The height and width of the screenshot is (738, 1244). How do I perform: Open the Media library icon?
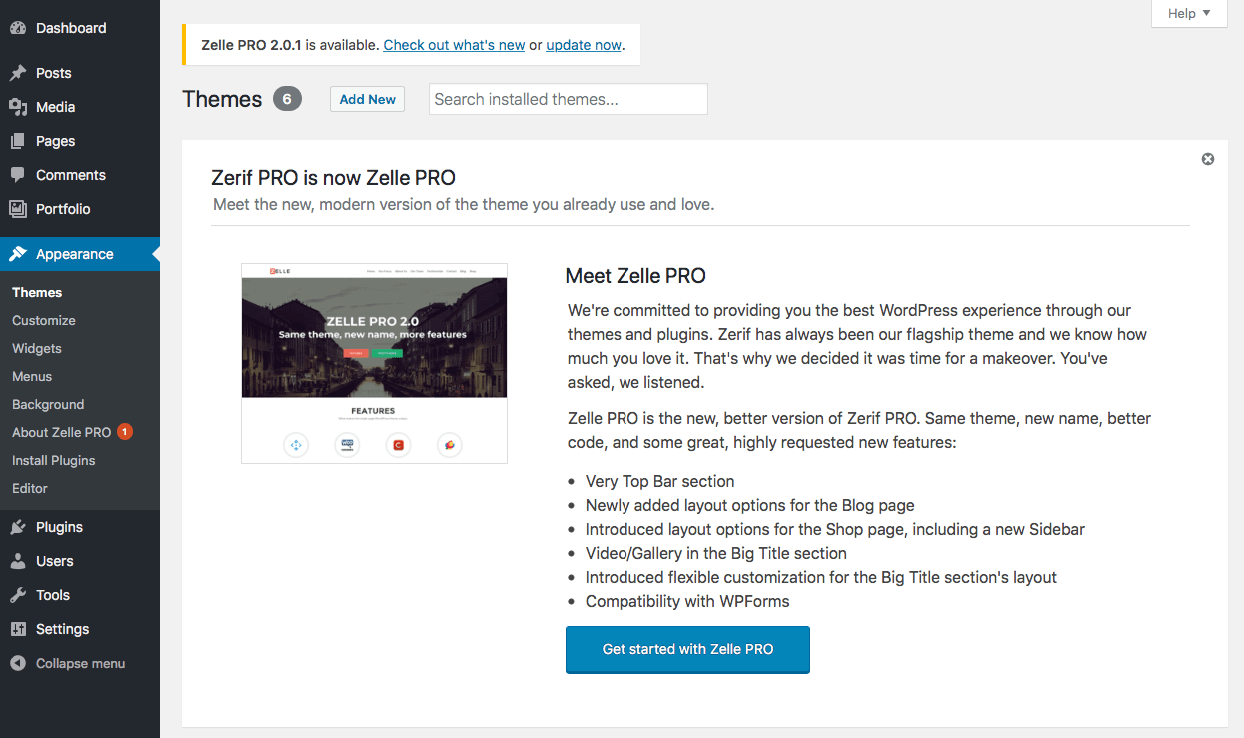coord(18,107)
